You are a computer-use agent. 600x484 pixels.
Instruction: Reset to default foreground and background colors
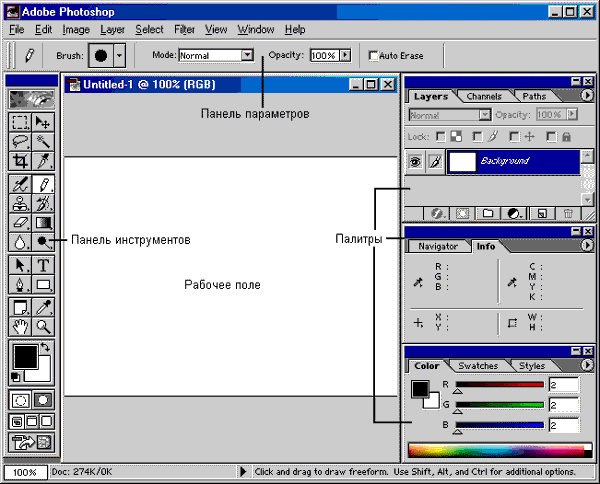pos(15,376)
